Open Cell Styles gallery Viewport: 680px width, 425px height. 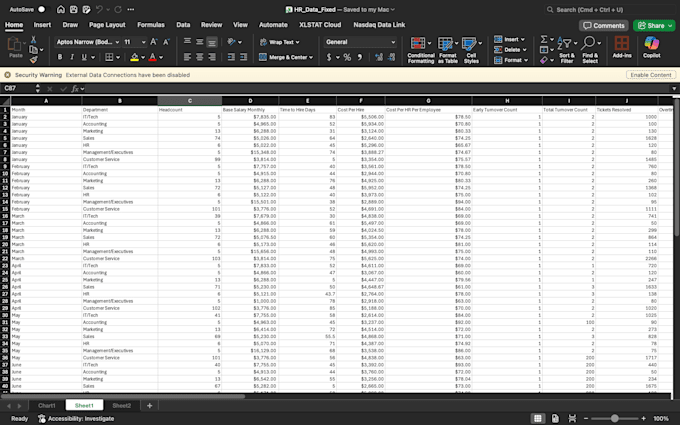pos(471,50)
